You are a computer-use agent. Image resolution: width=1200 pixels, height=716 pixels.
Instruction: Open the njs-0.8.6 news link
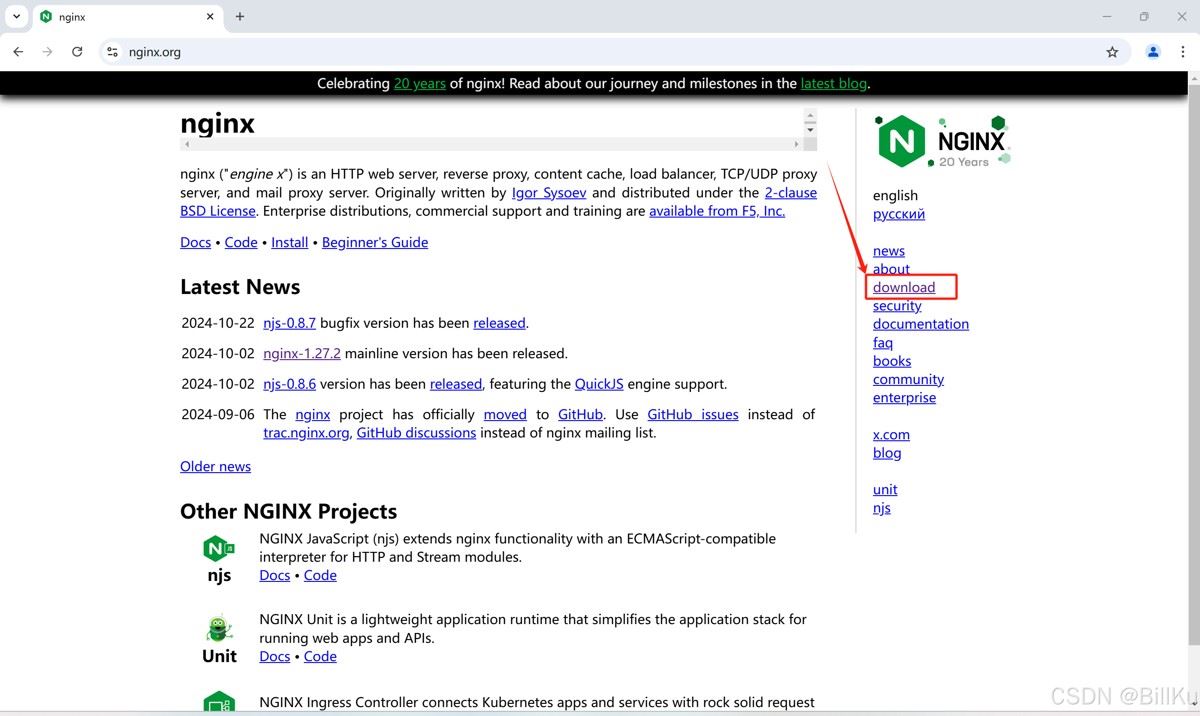tap(289, 384)
